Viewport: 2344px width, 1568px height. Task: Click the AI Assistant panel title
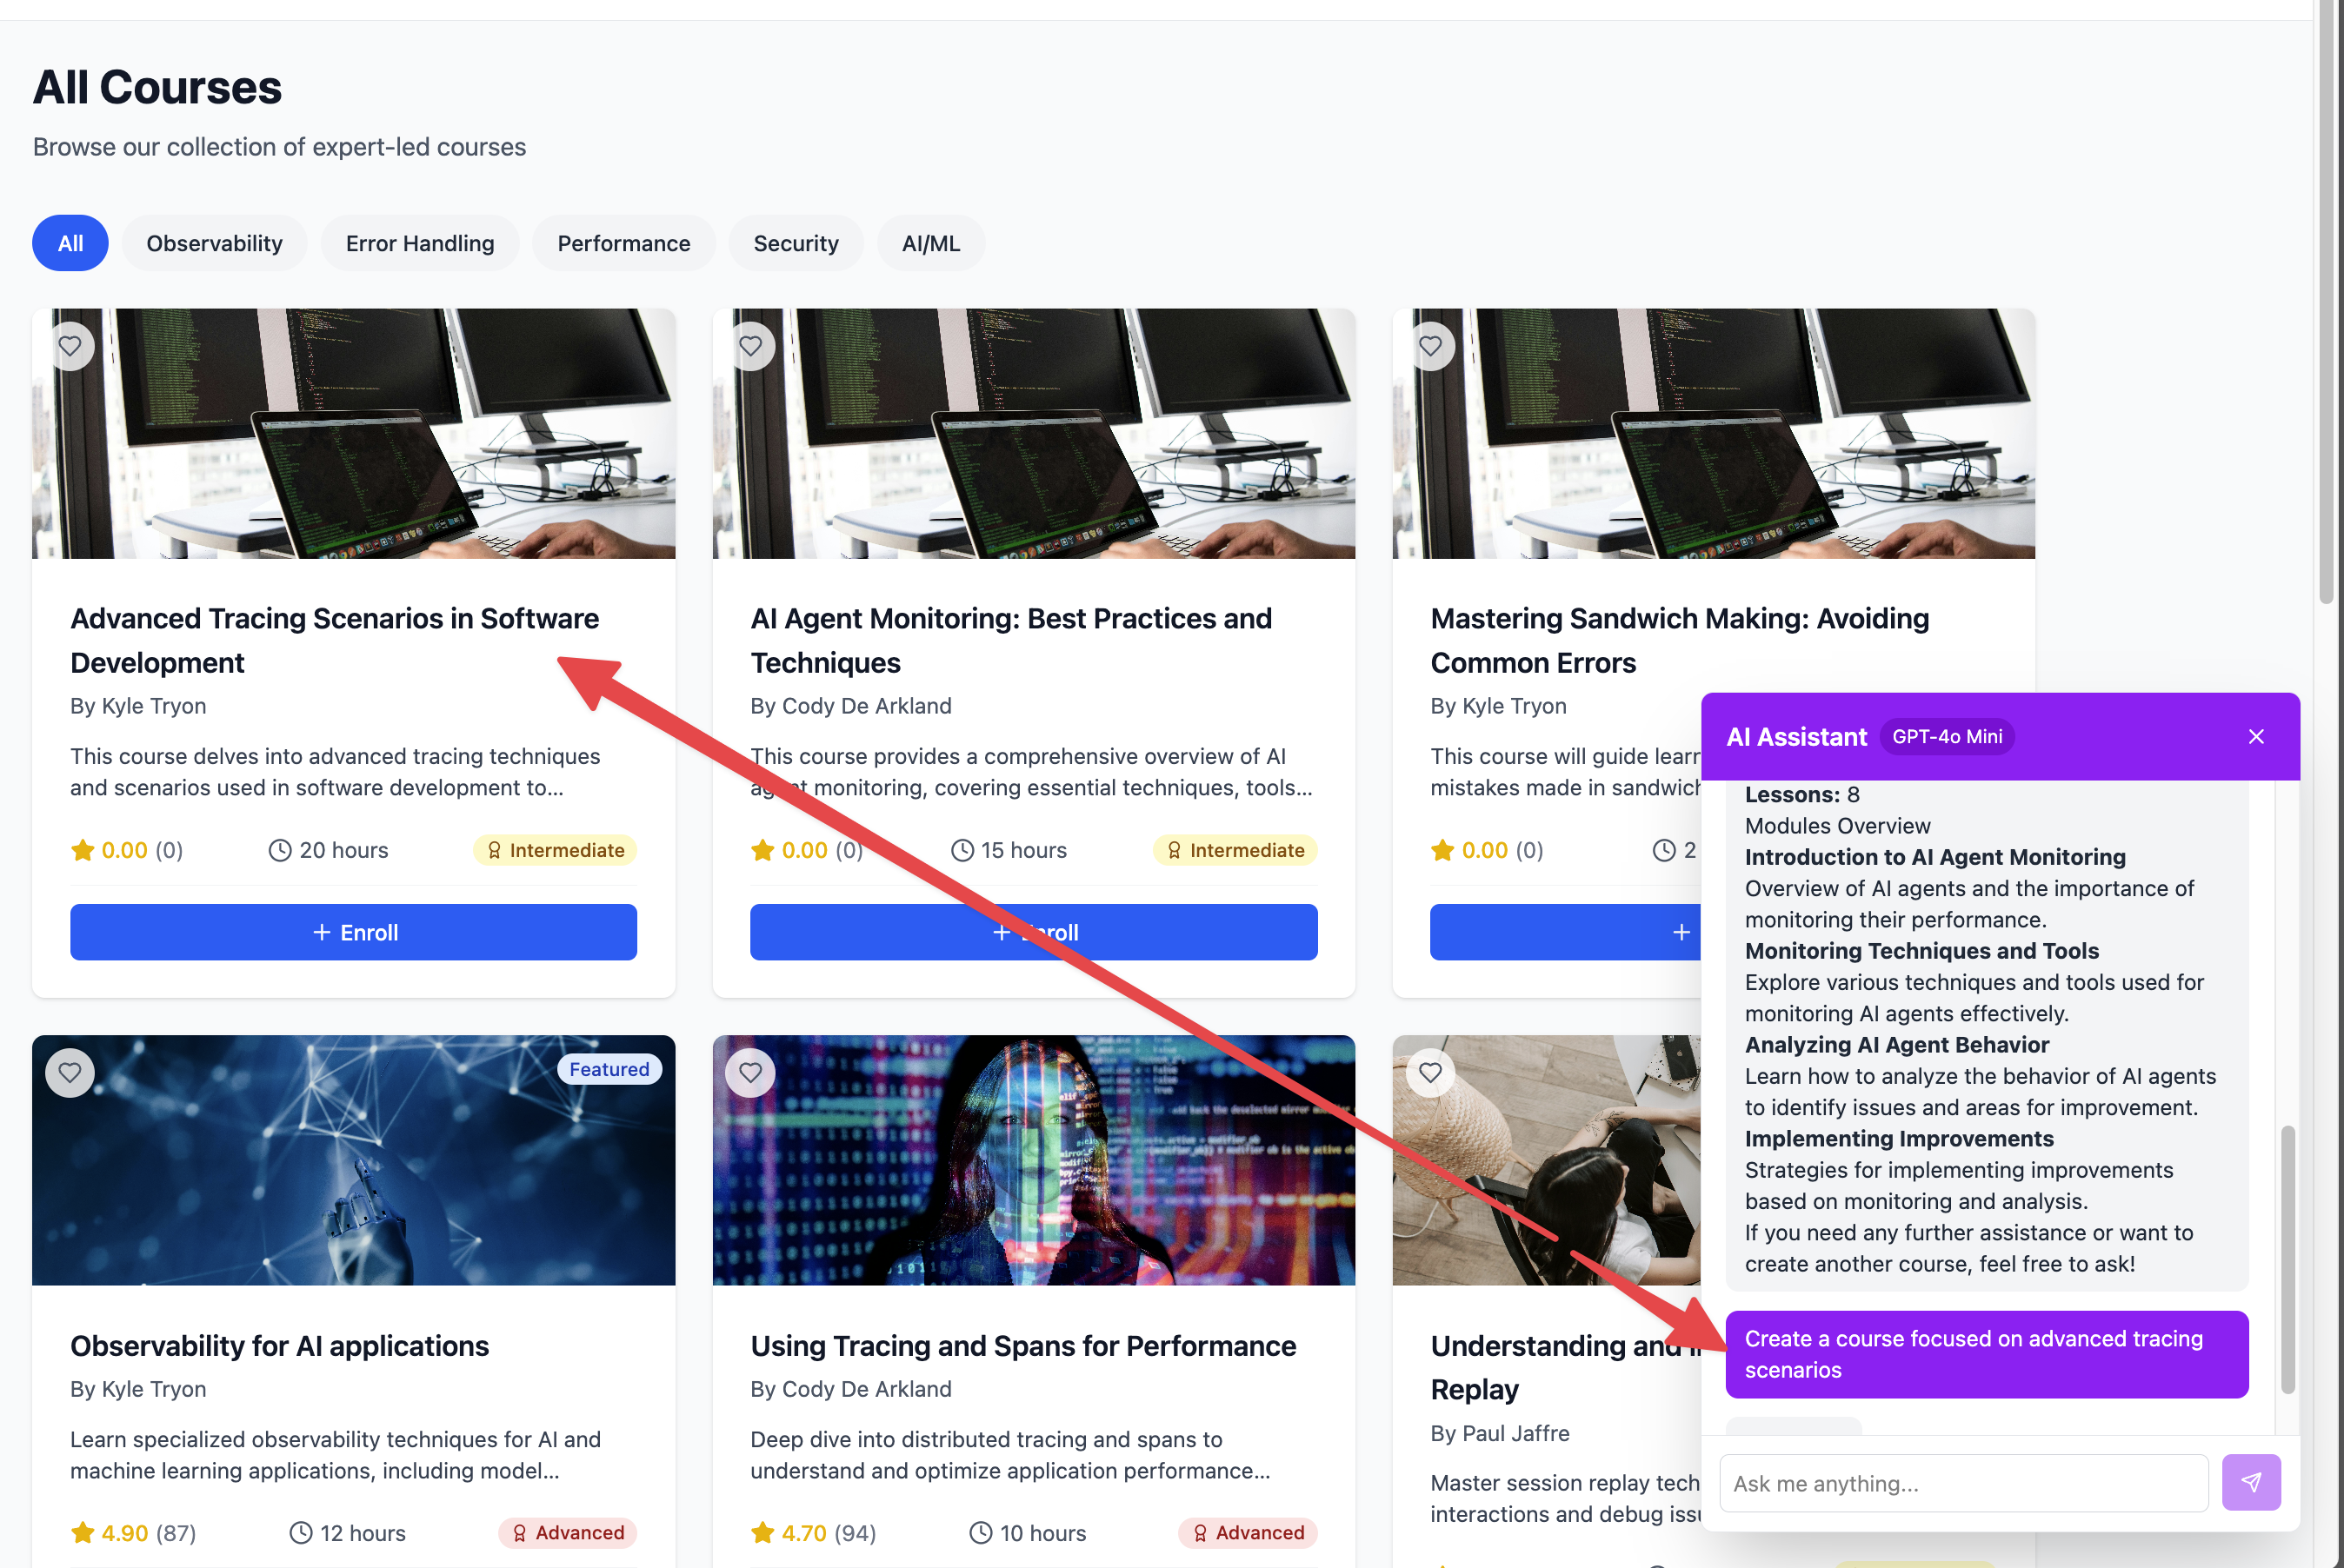[1796, 736]
